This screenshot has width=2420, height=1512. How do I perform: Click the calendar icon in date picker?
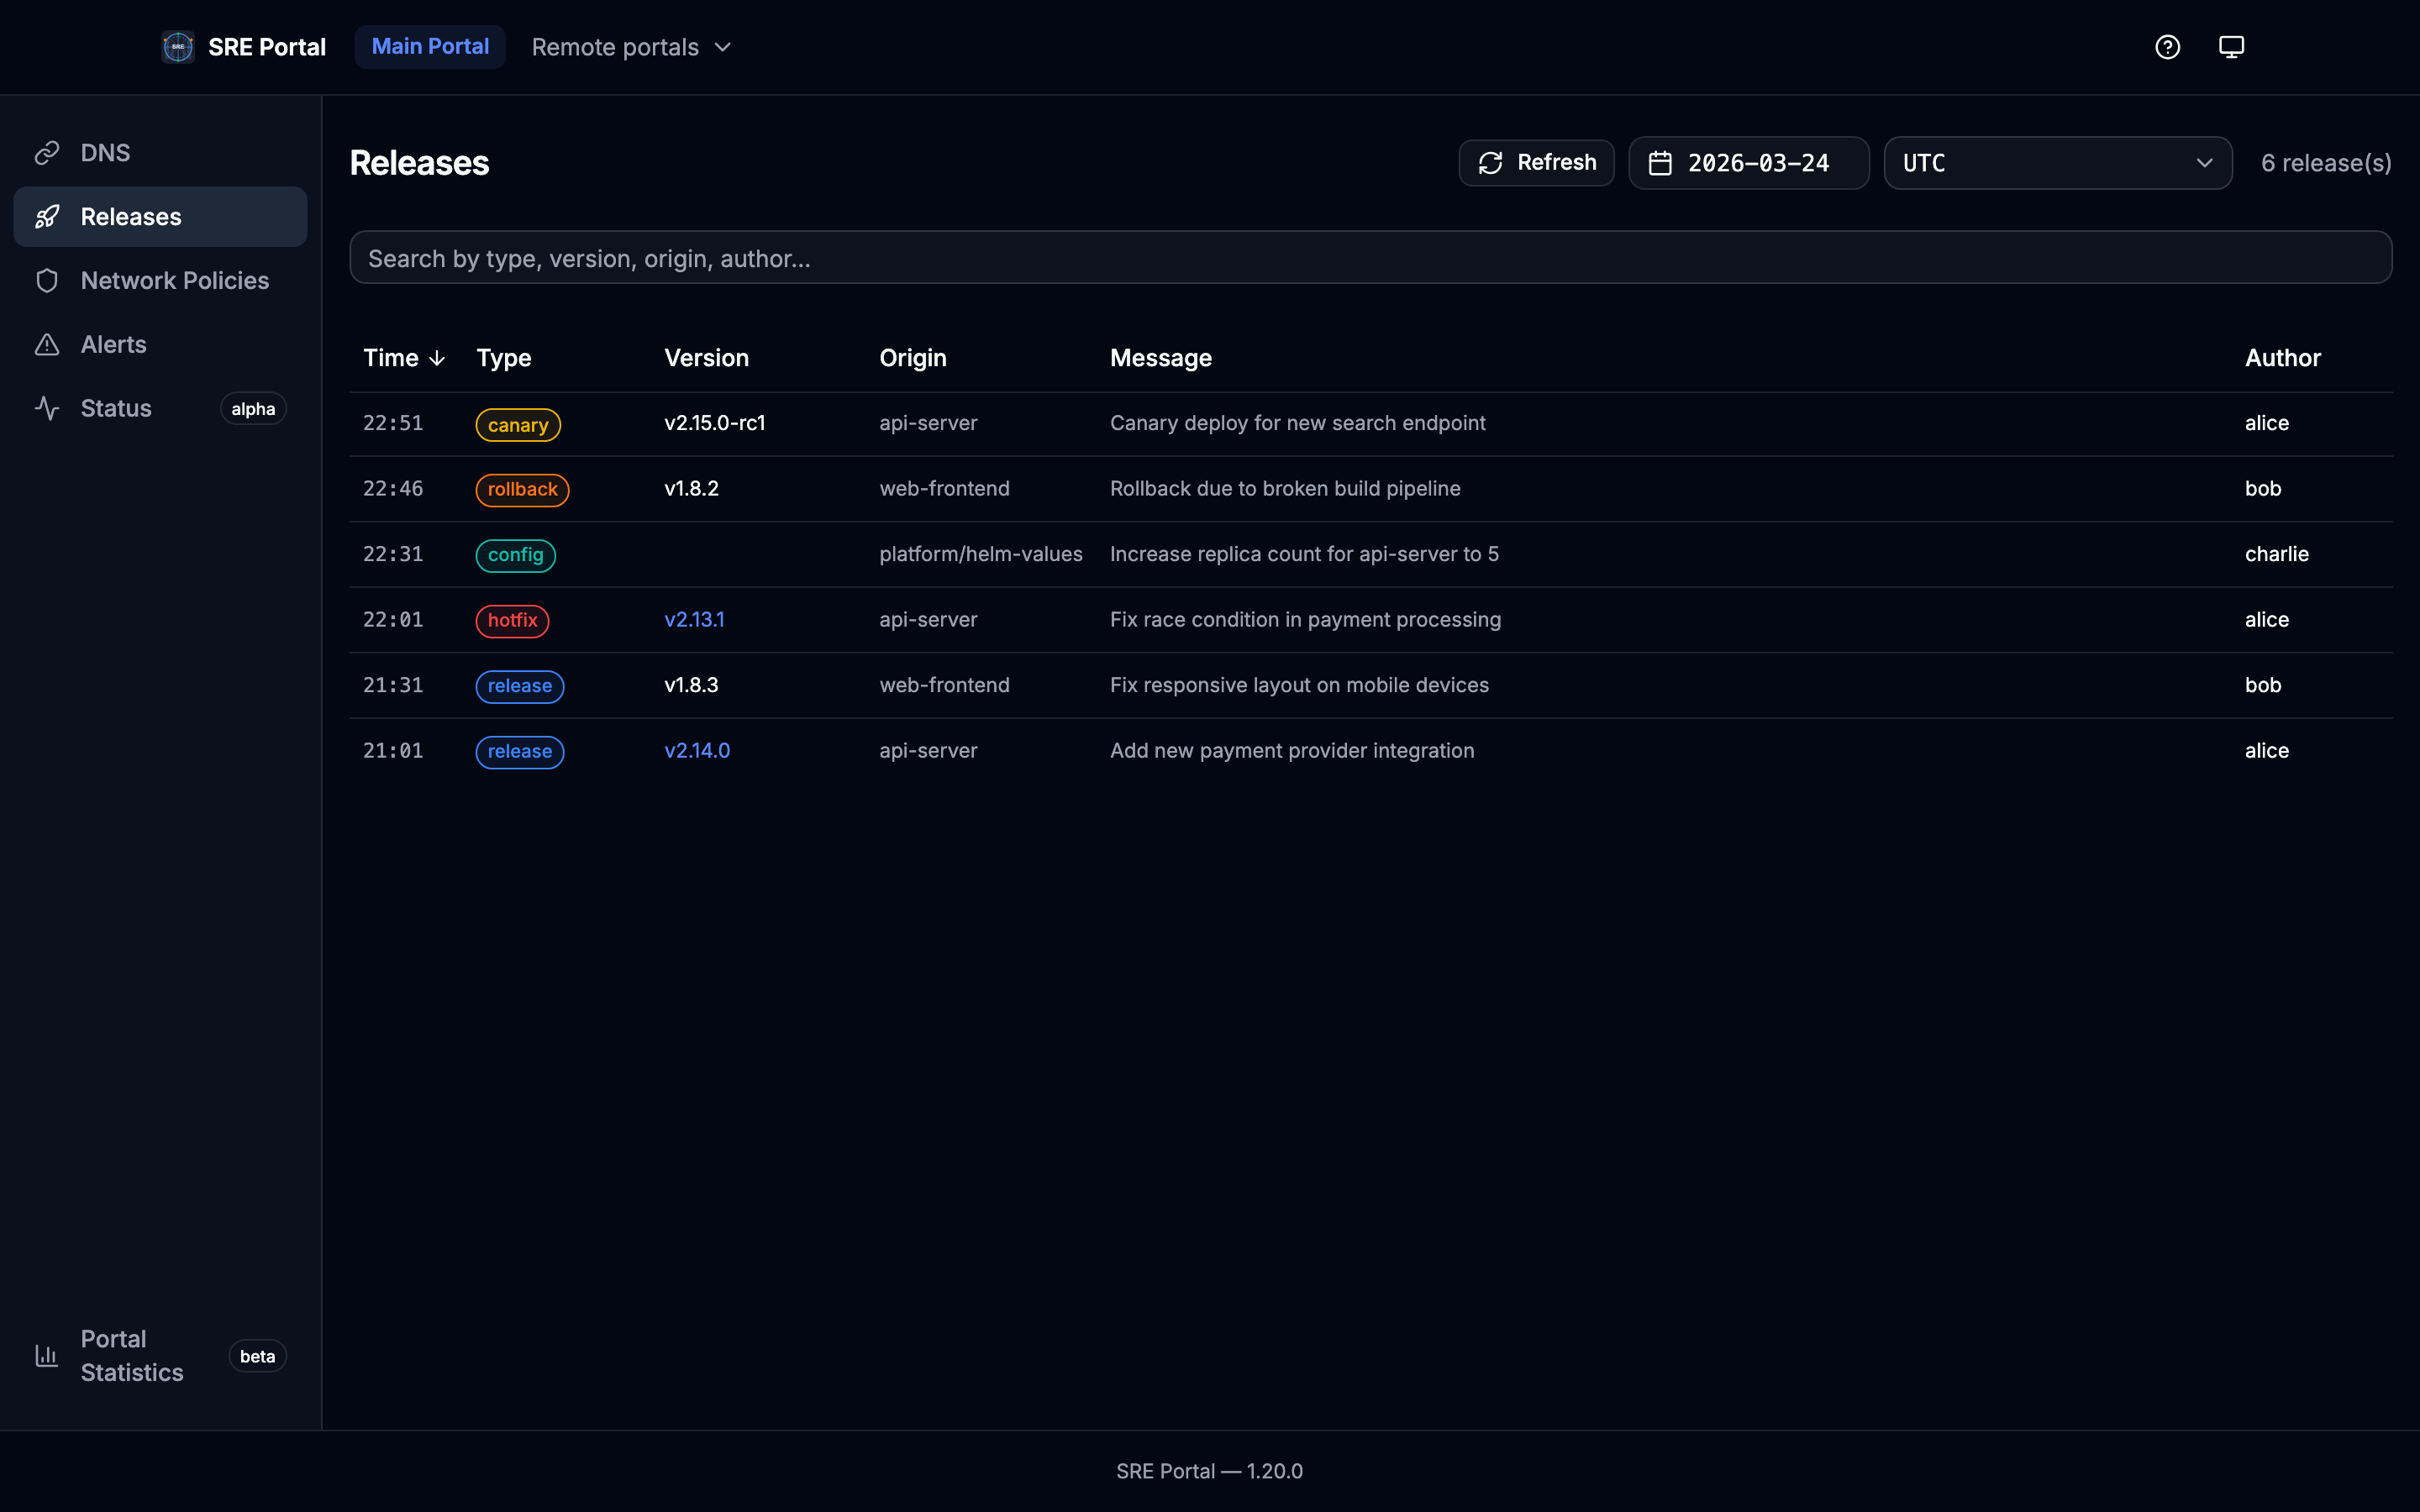point(1660,163)
